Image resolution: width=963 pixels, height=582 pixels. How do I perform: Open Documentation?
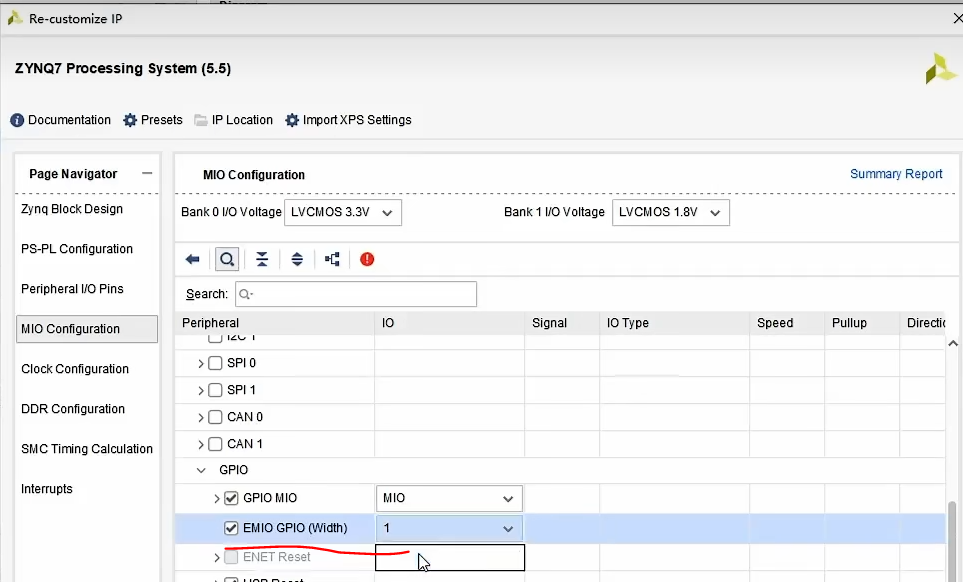(x=60, y=120)
